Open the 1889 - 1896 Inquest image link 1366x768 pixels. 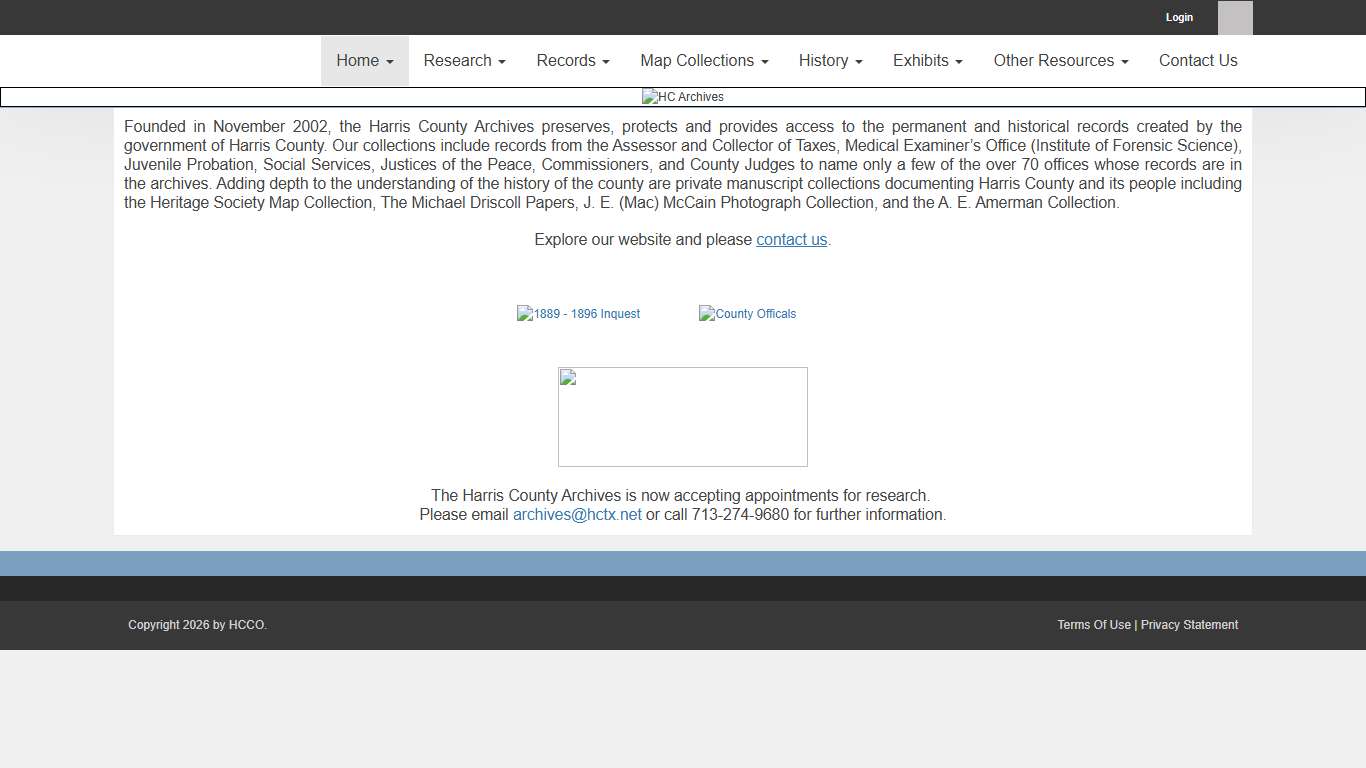click(578, 314)
